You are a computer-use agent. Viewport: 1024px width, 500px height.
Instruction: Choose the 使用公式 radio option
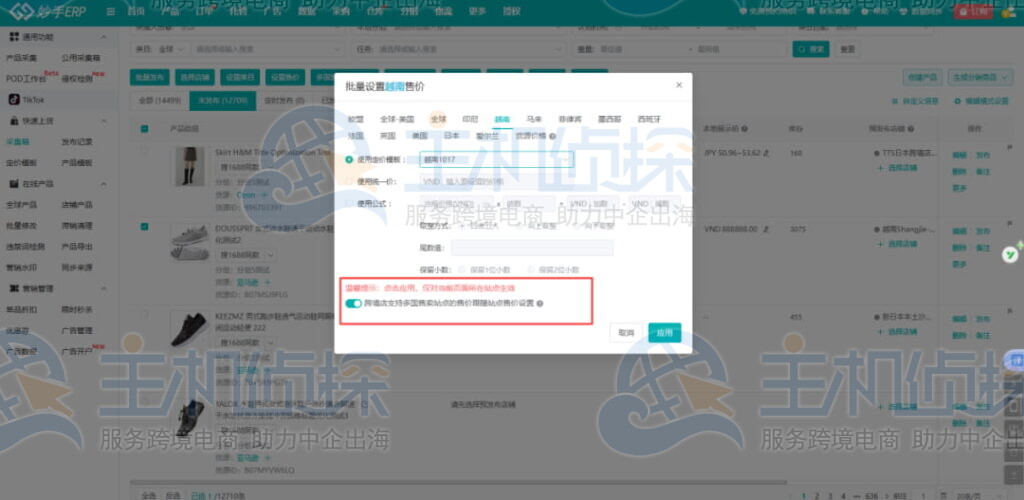point(349,203)
